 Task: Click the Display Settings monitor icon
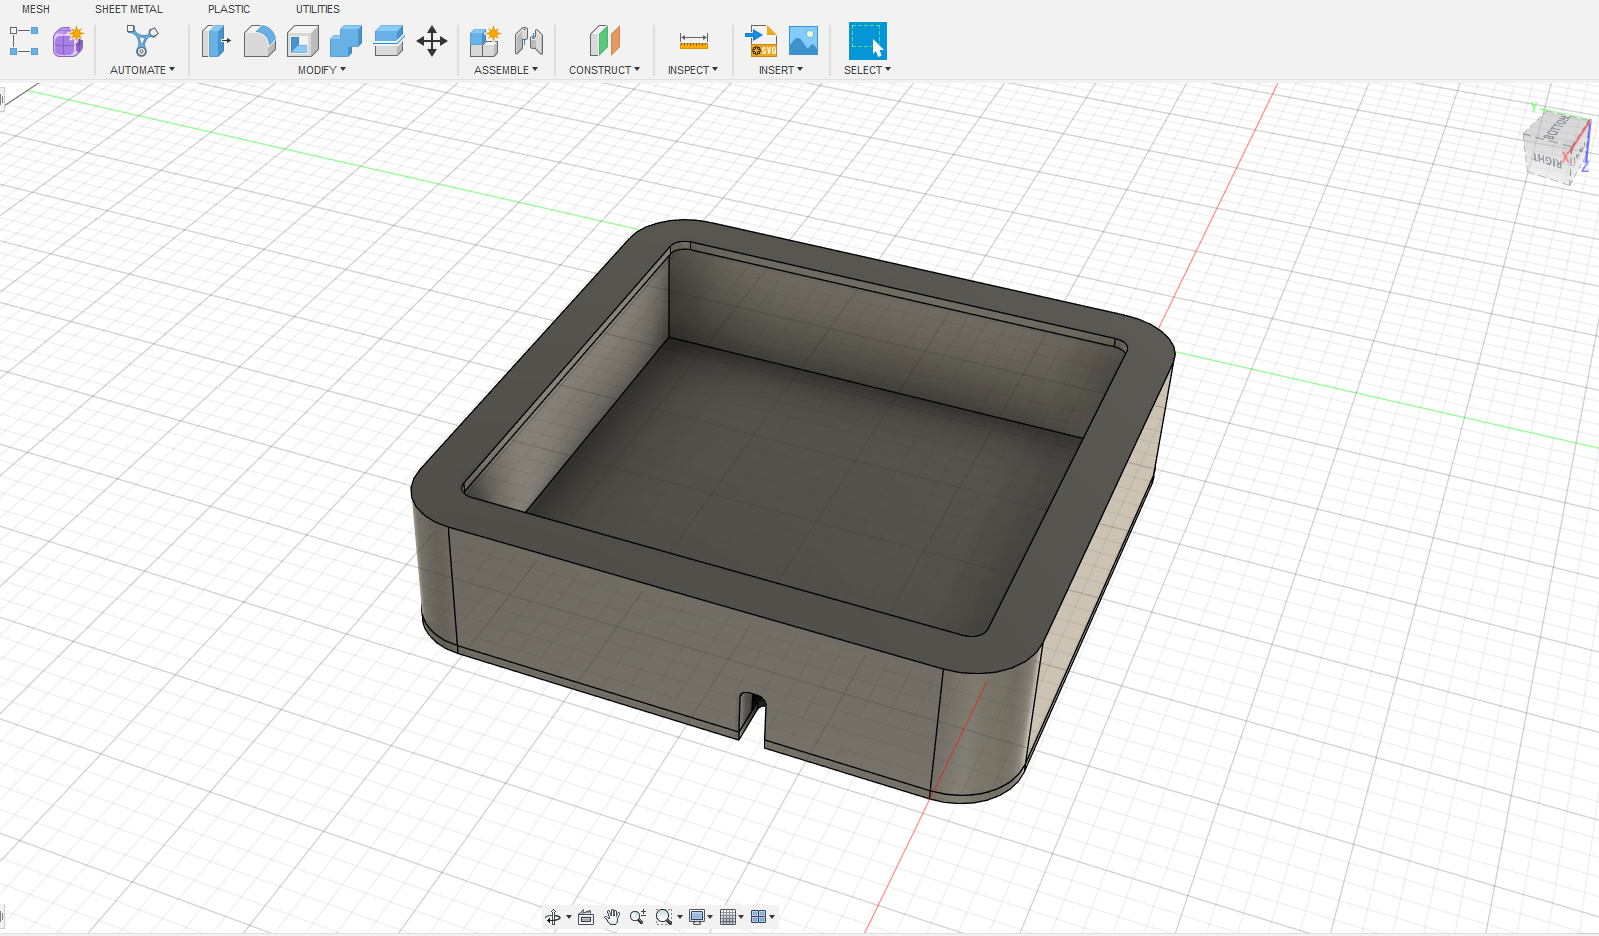pyautogui.click(x=697, y=917)
